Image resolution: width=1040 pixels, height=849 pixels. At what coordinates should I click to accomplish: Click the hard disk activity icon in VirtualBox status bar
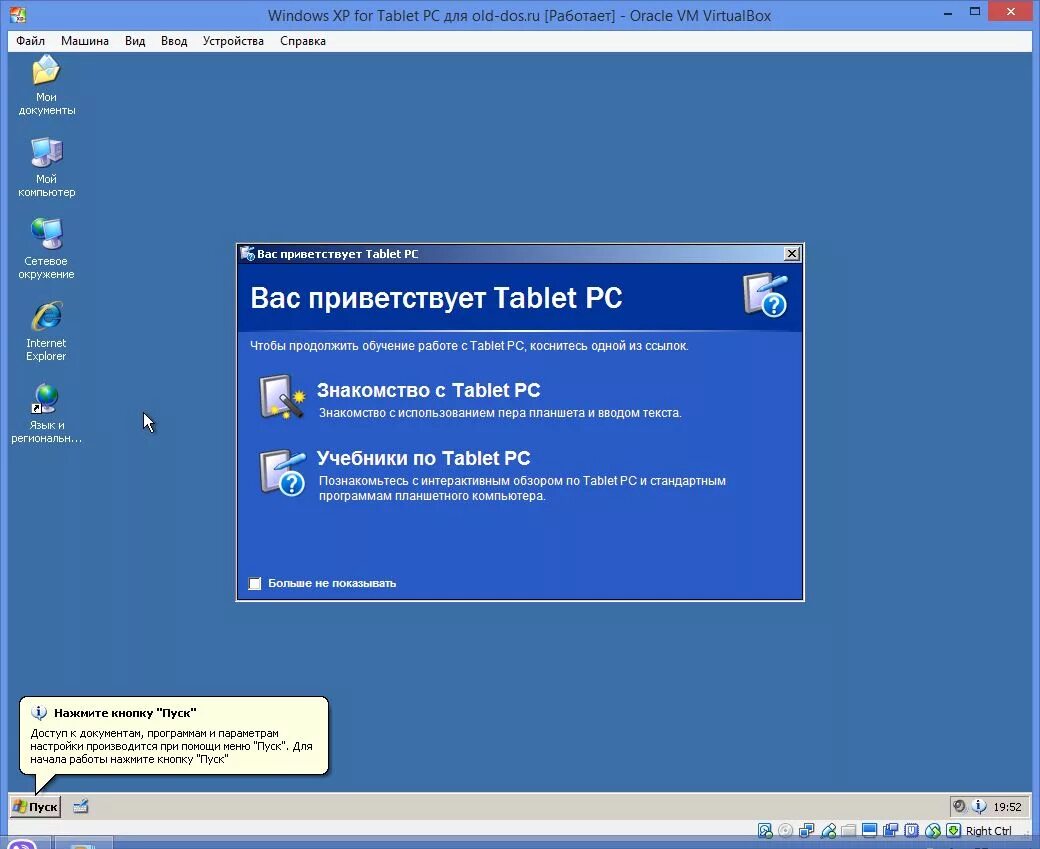[765, 831]
